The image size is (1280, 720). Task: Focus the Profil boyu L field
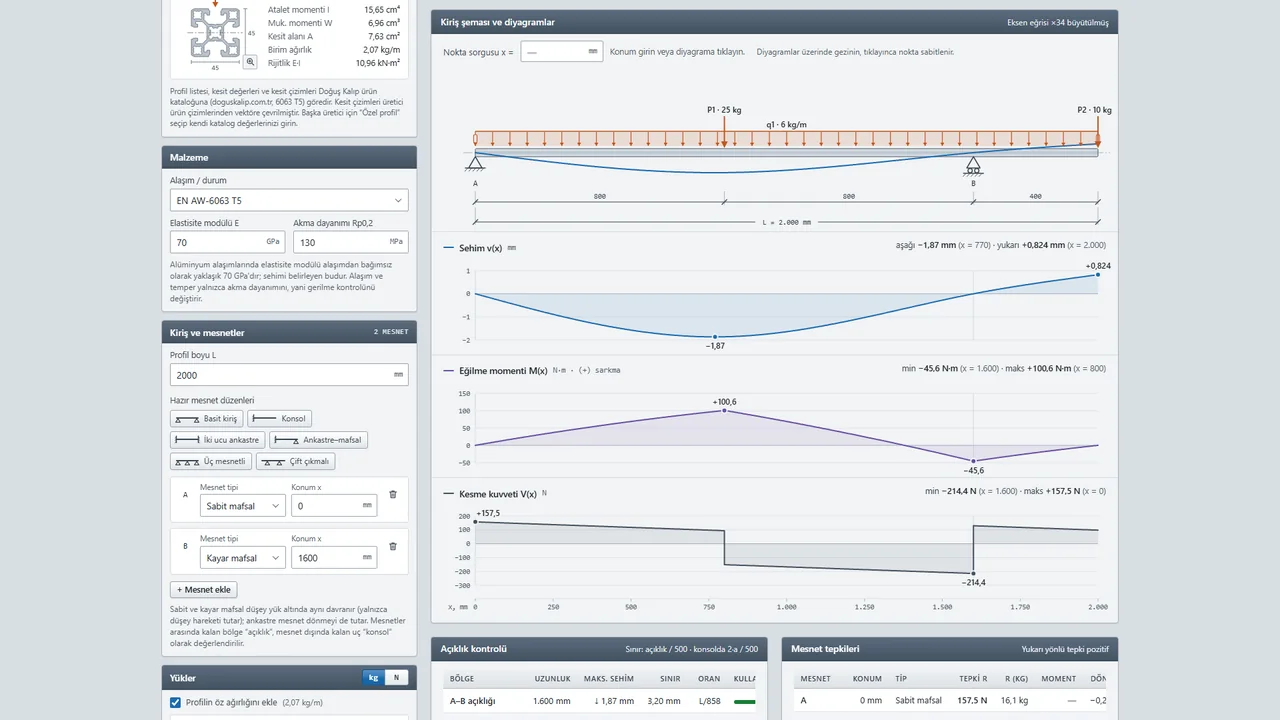tap(289, 375)
